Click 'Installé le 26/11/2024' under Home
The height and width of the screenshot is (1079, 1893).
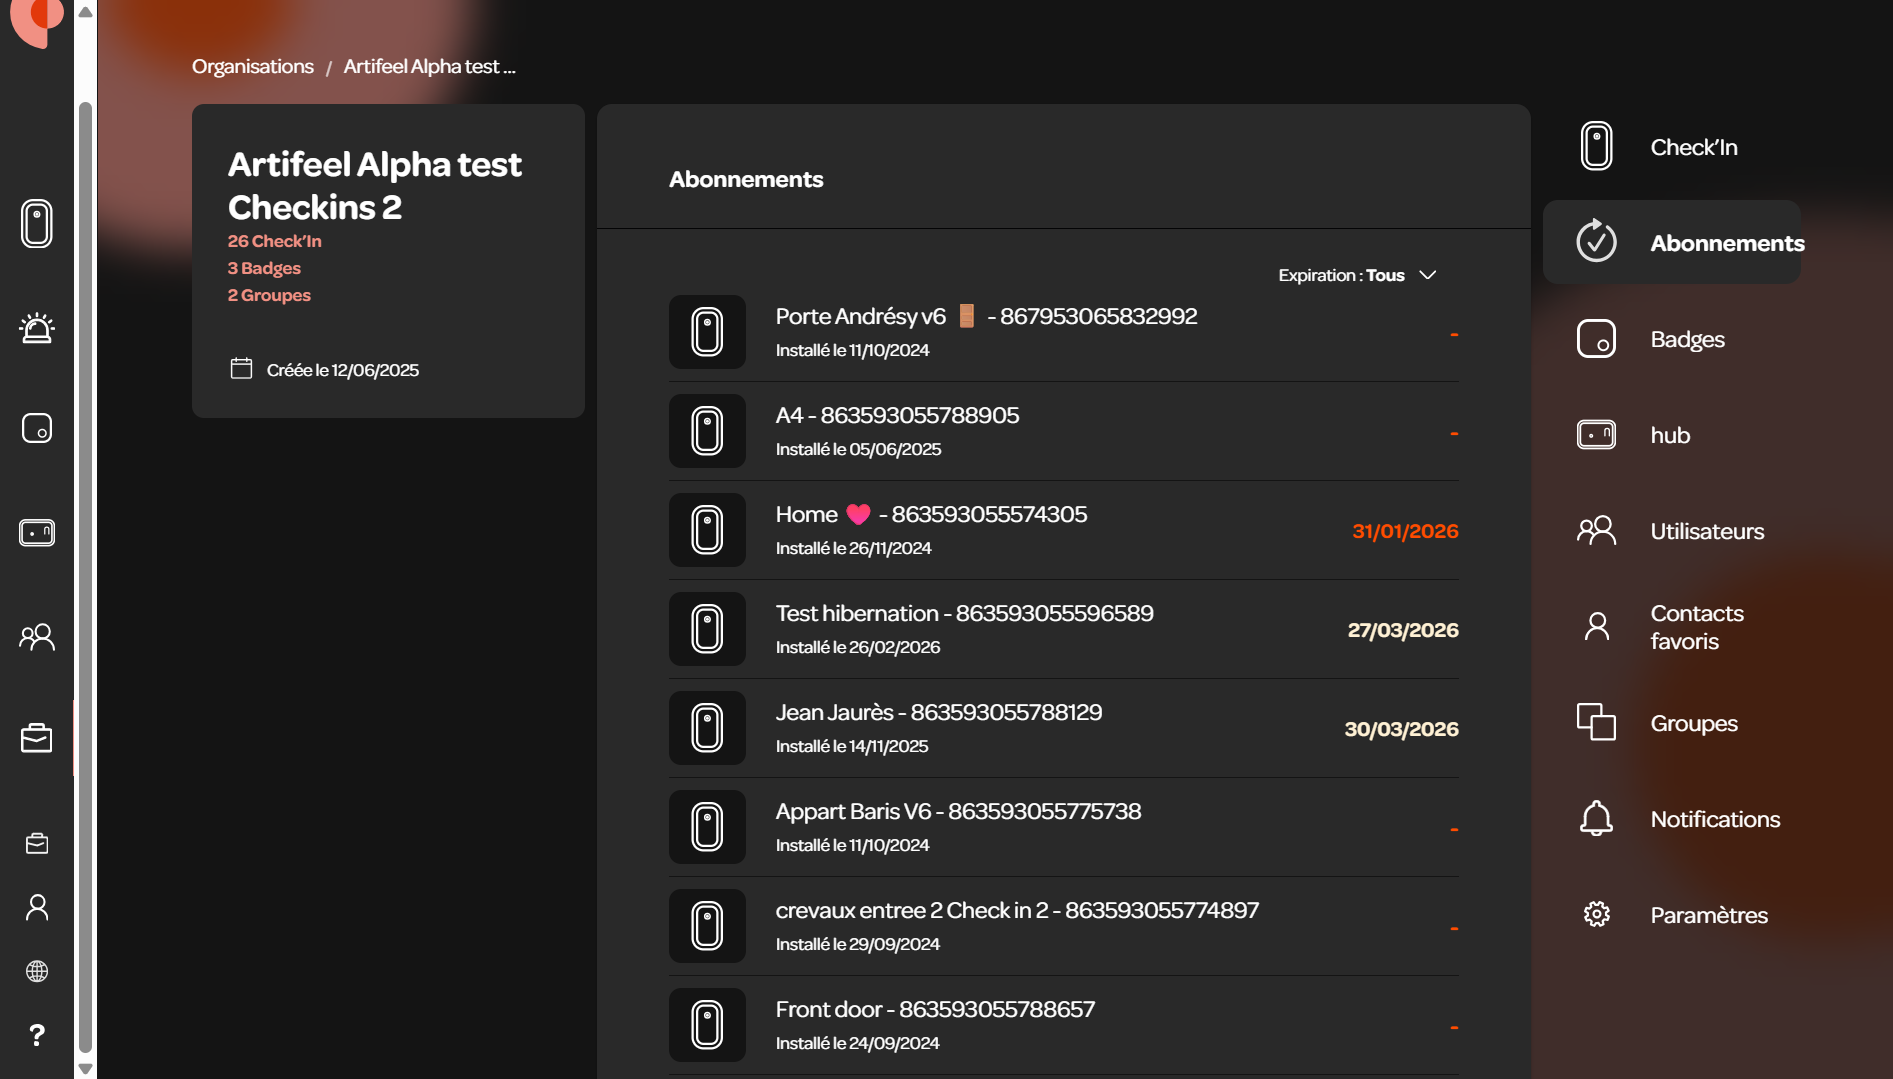pos(853,548)
